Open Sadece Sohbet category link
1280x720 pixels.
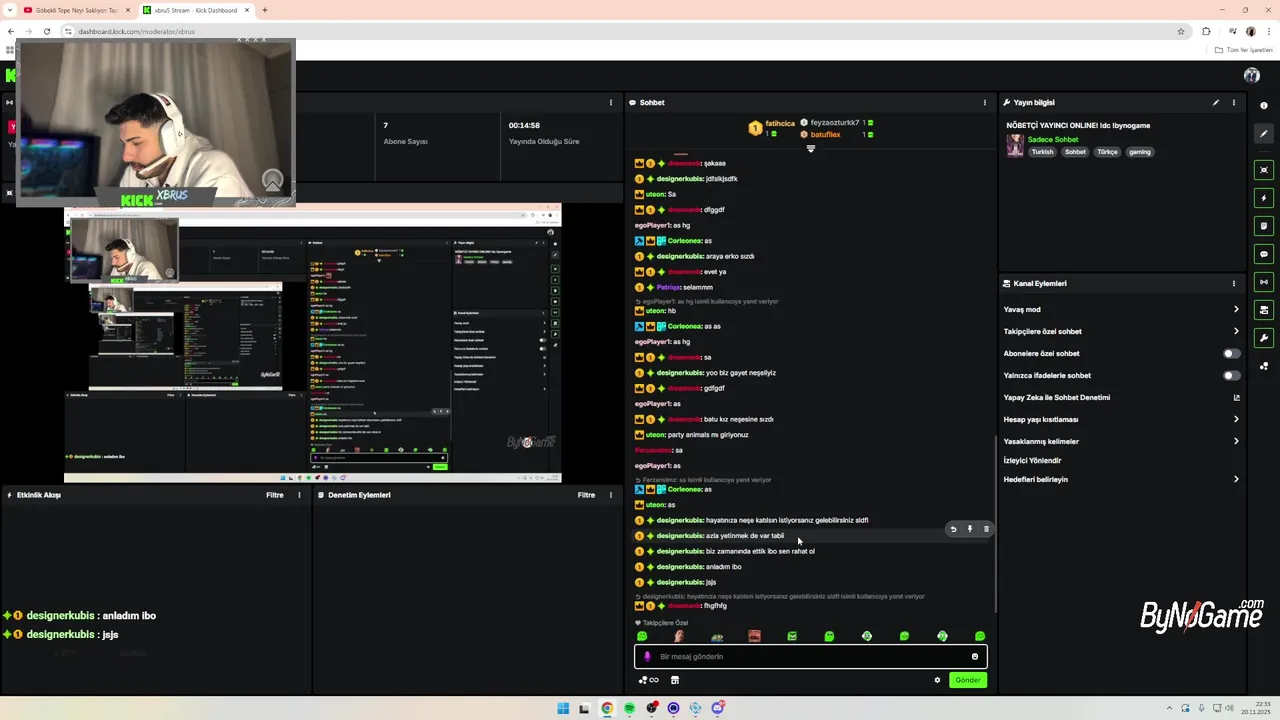coord(1053,139)
